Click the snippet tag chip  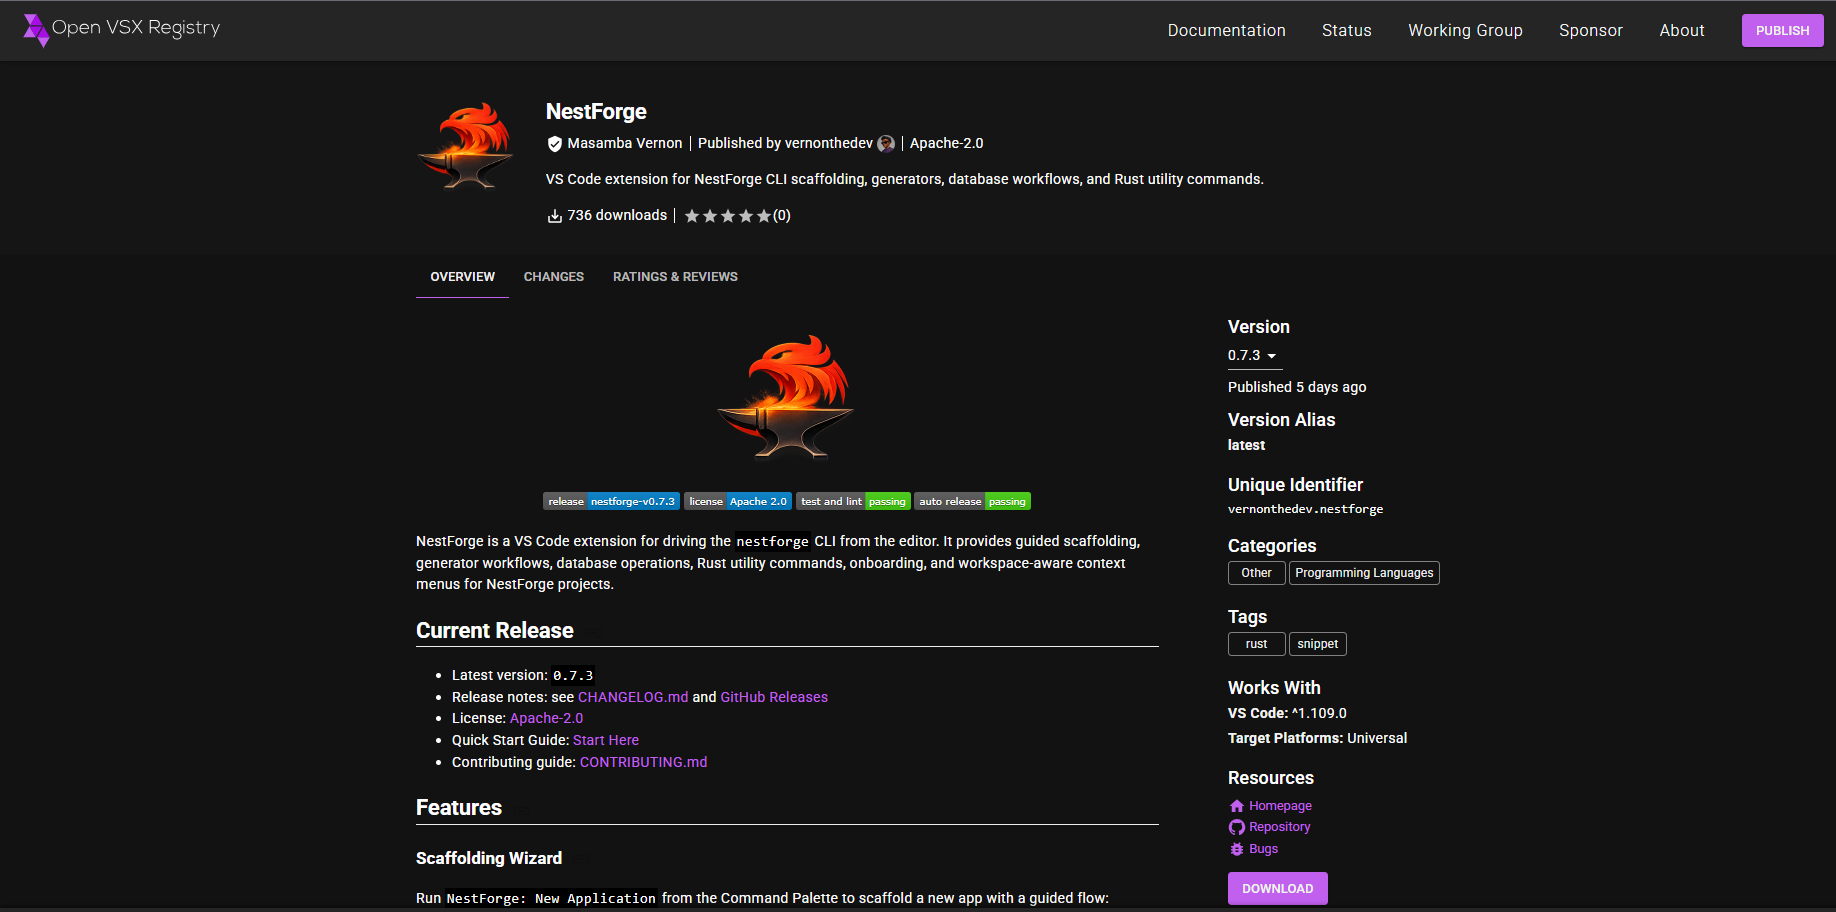click(1317, 644)
